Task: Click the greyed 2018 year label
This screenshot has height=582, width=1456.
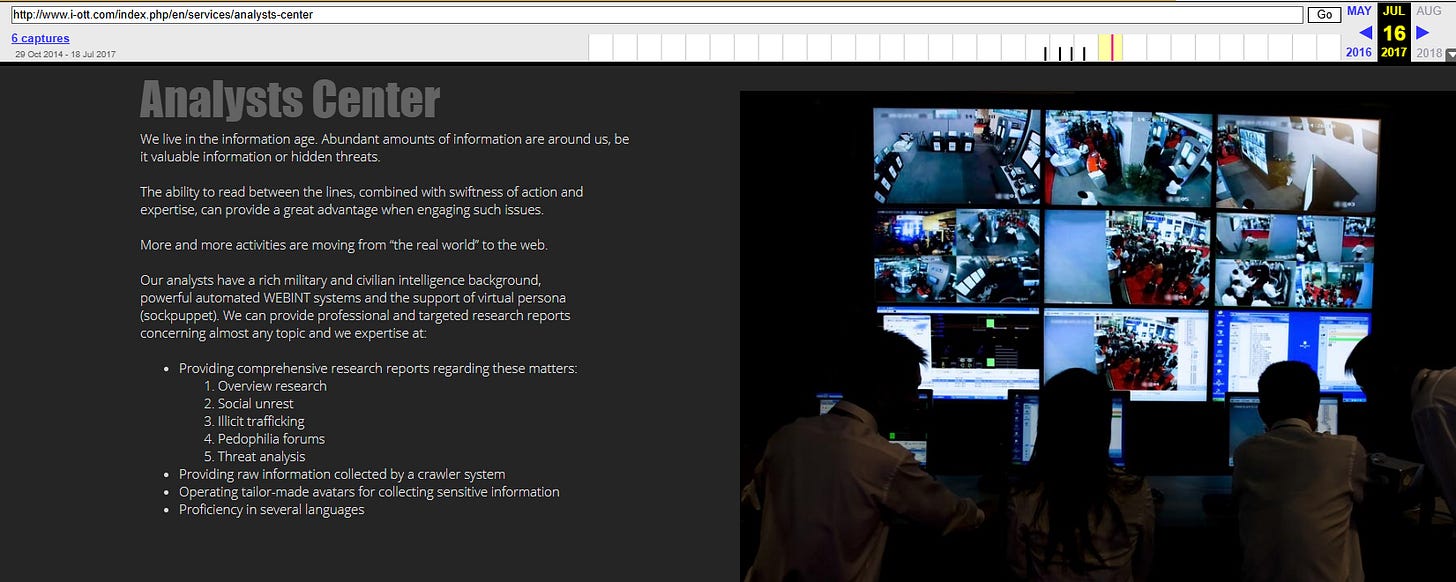Action: (1429, 52)
